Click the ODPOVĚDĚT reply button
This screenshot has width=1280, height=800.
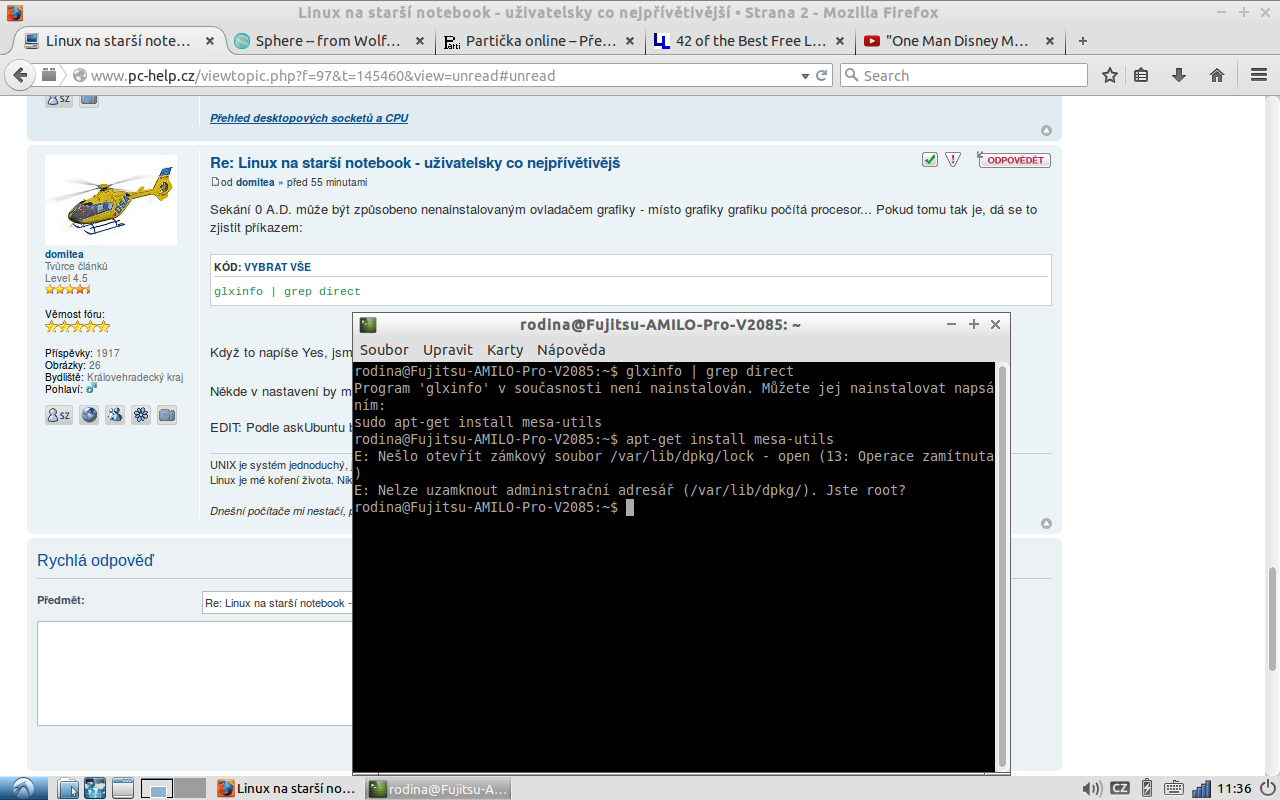click(1015, 160)
